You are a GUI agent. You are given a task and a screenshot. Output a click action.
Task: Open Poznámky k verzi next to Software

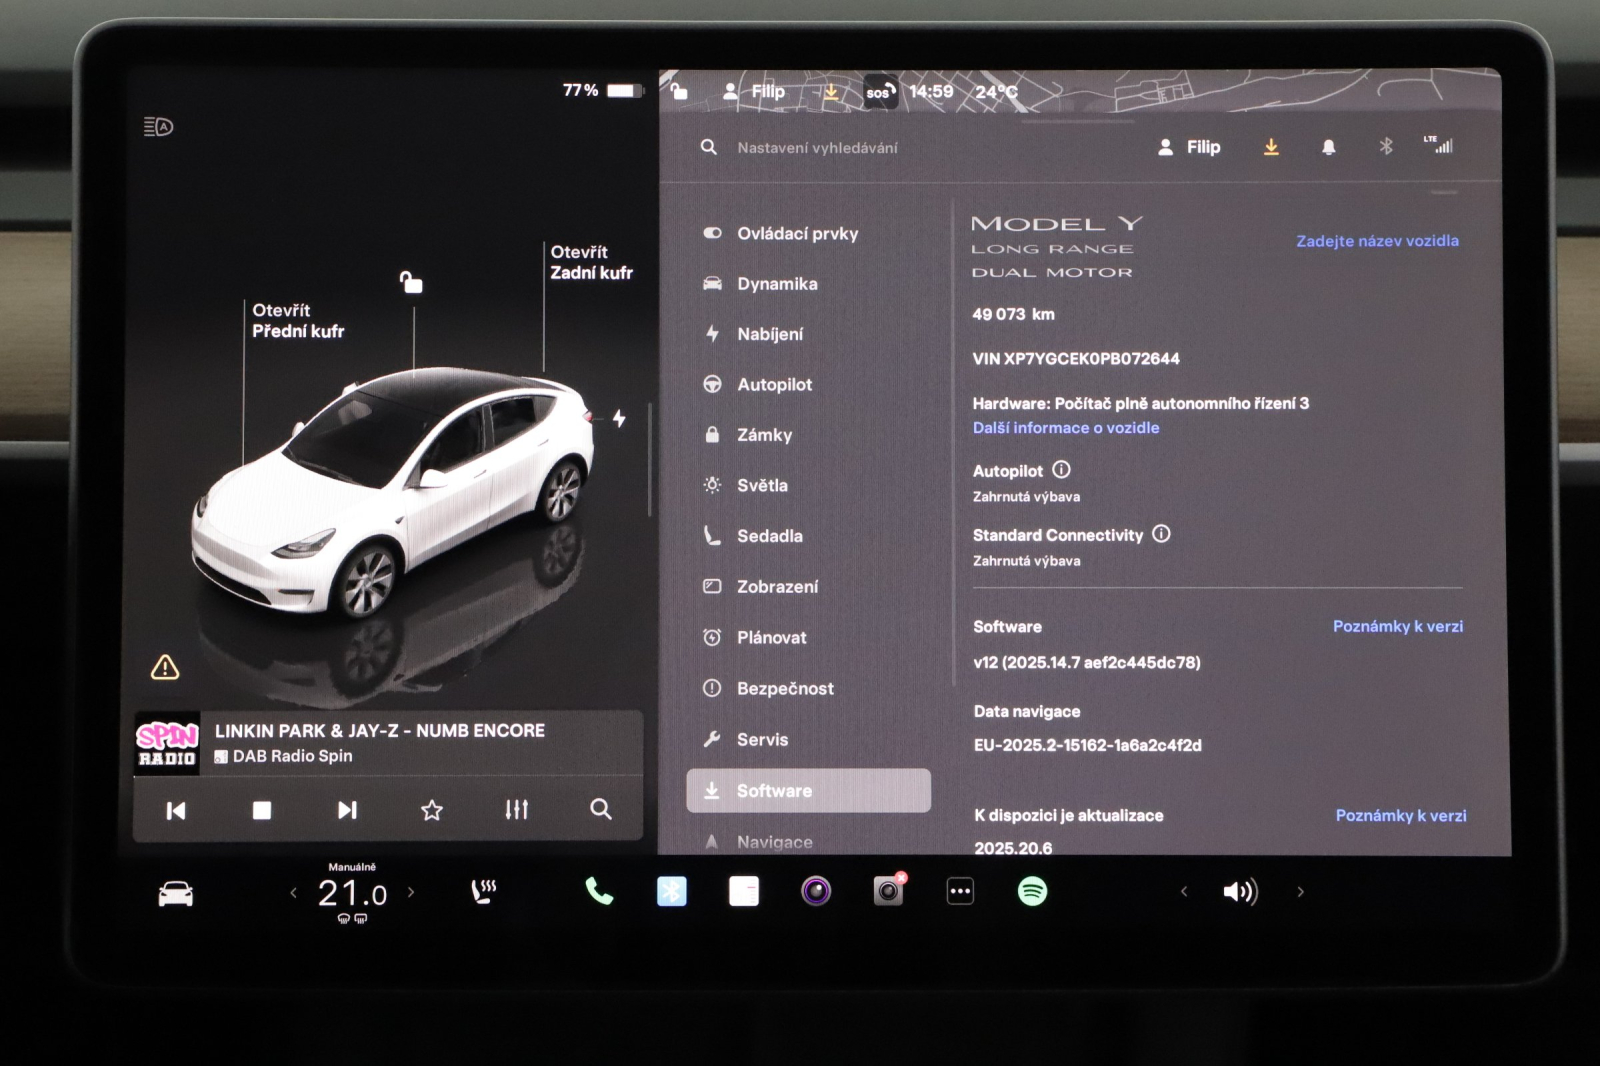[x=1398, y=627]
